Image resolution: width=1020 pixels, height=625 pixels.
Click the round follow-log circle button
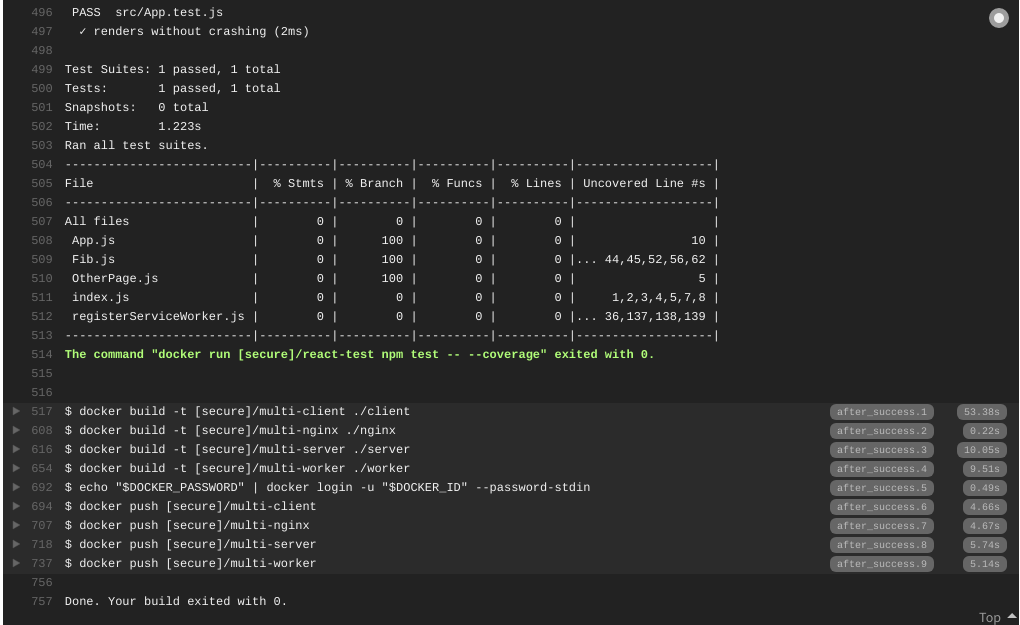[999, 18]
